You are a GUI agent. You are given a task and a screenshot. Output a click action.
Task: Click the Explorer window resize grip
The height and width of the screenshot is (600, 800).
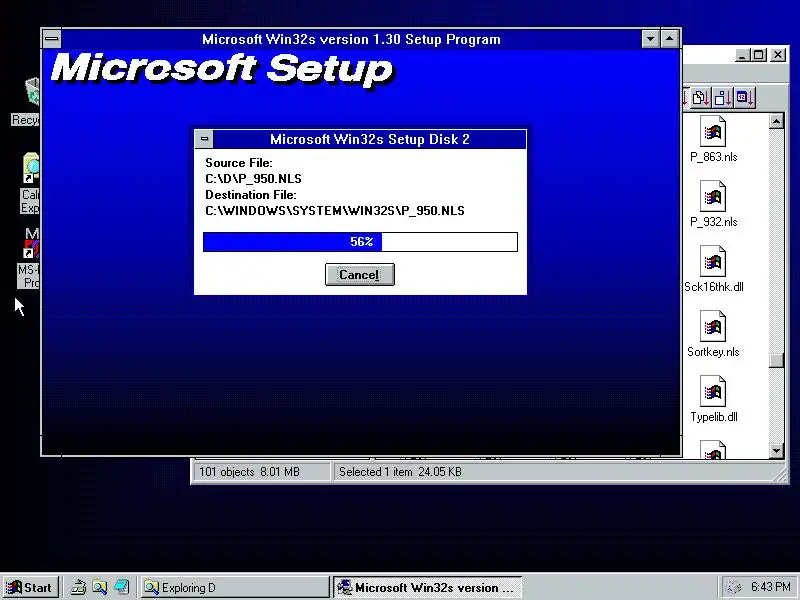tap(780, 475)
